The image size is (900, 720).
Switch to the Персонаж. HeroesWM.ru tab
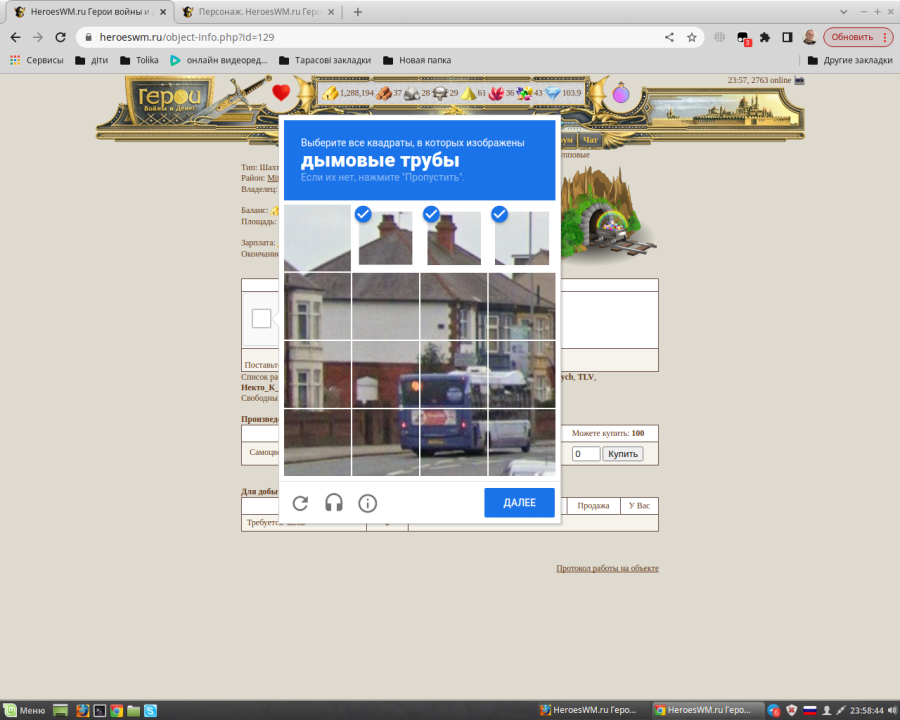click(259, 12)
